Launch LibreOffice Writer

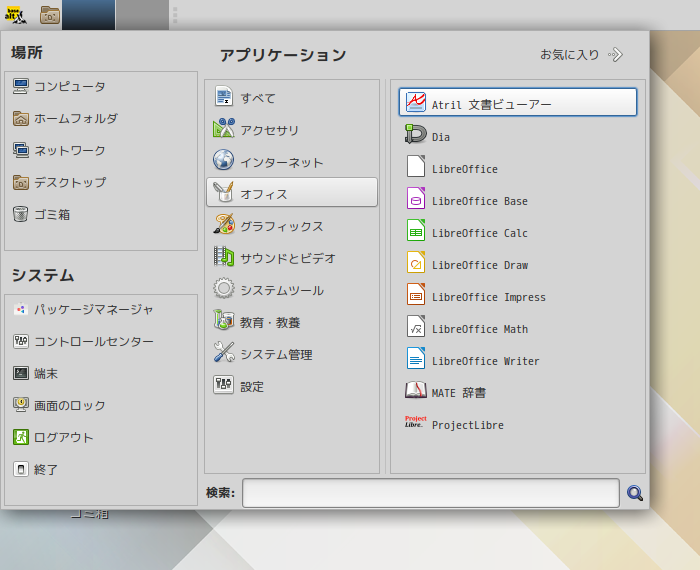518,360
